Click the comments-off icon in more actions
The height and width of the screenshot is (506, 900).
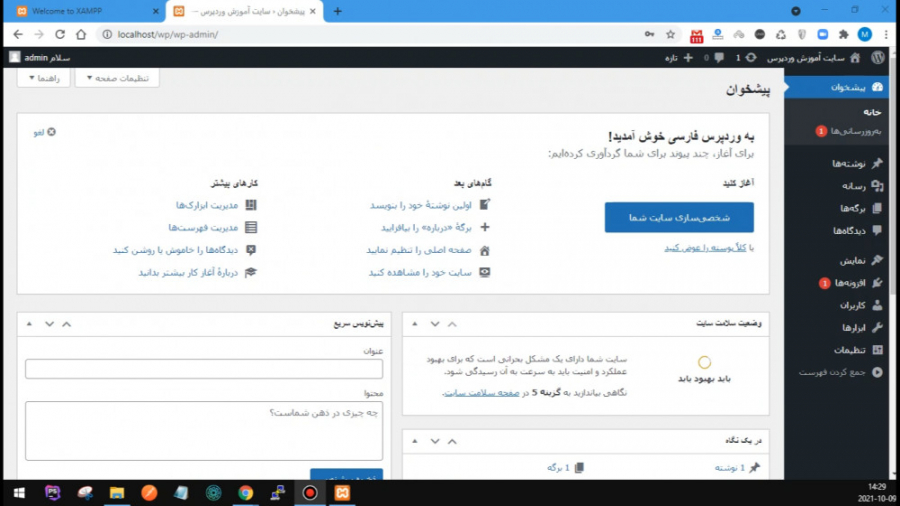(x=251, y=250)
